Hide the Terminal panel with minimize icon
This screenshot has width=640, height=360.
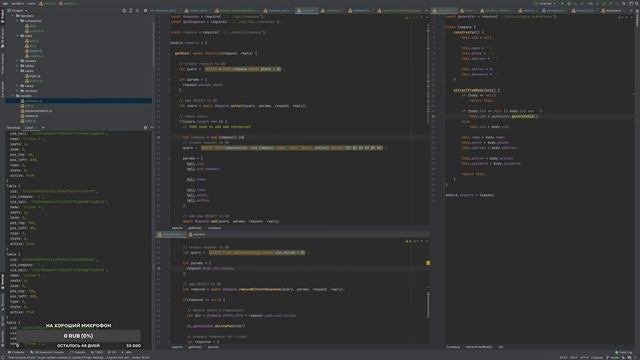(x=151, y=128)
